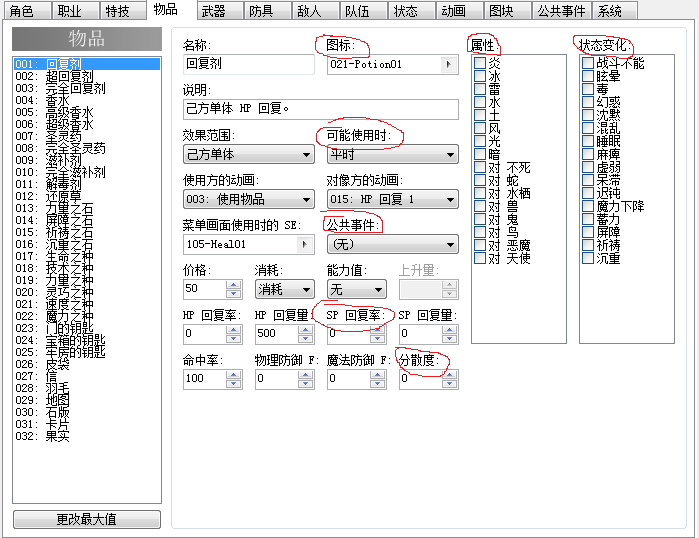Switch to the 队伍 tab
Image resolution: width=699 pixels, height=538 pixels.
point(364,11)
